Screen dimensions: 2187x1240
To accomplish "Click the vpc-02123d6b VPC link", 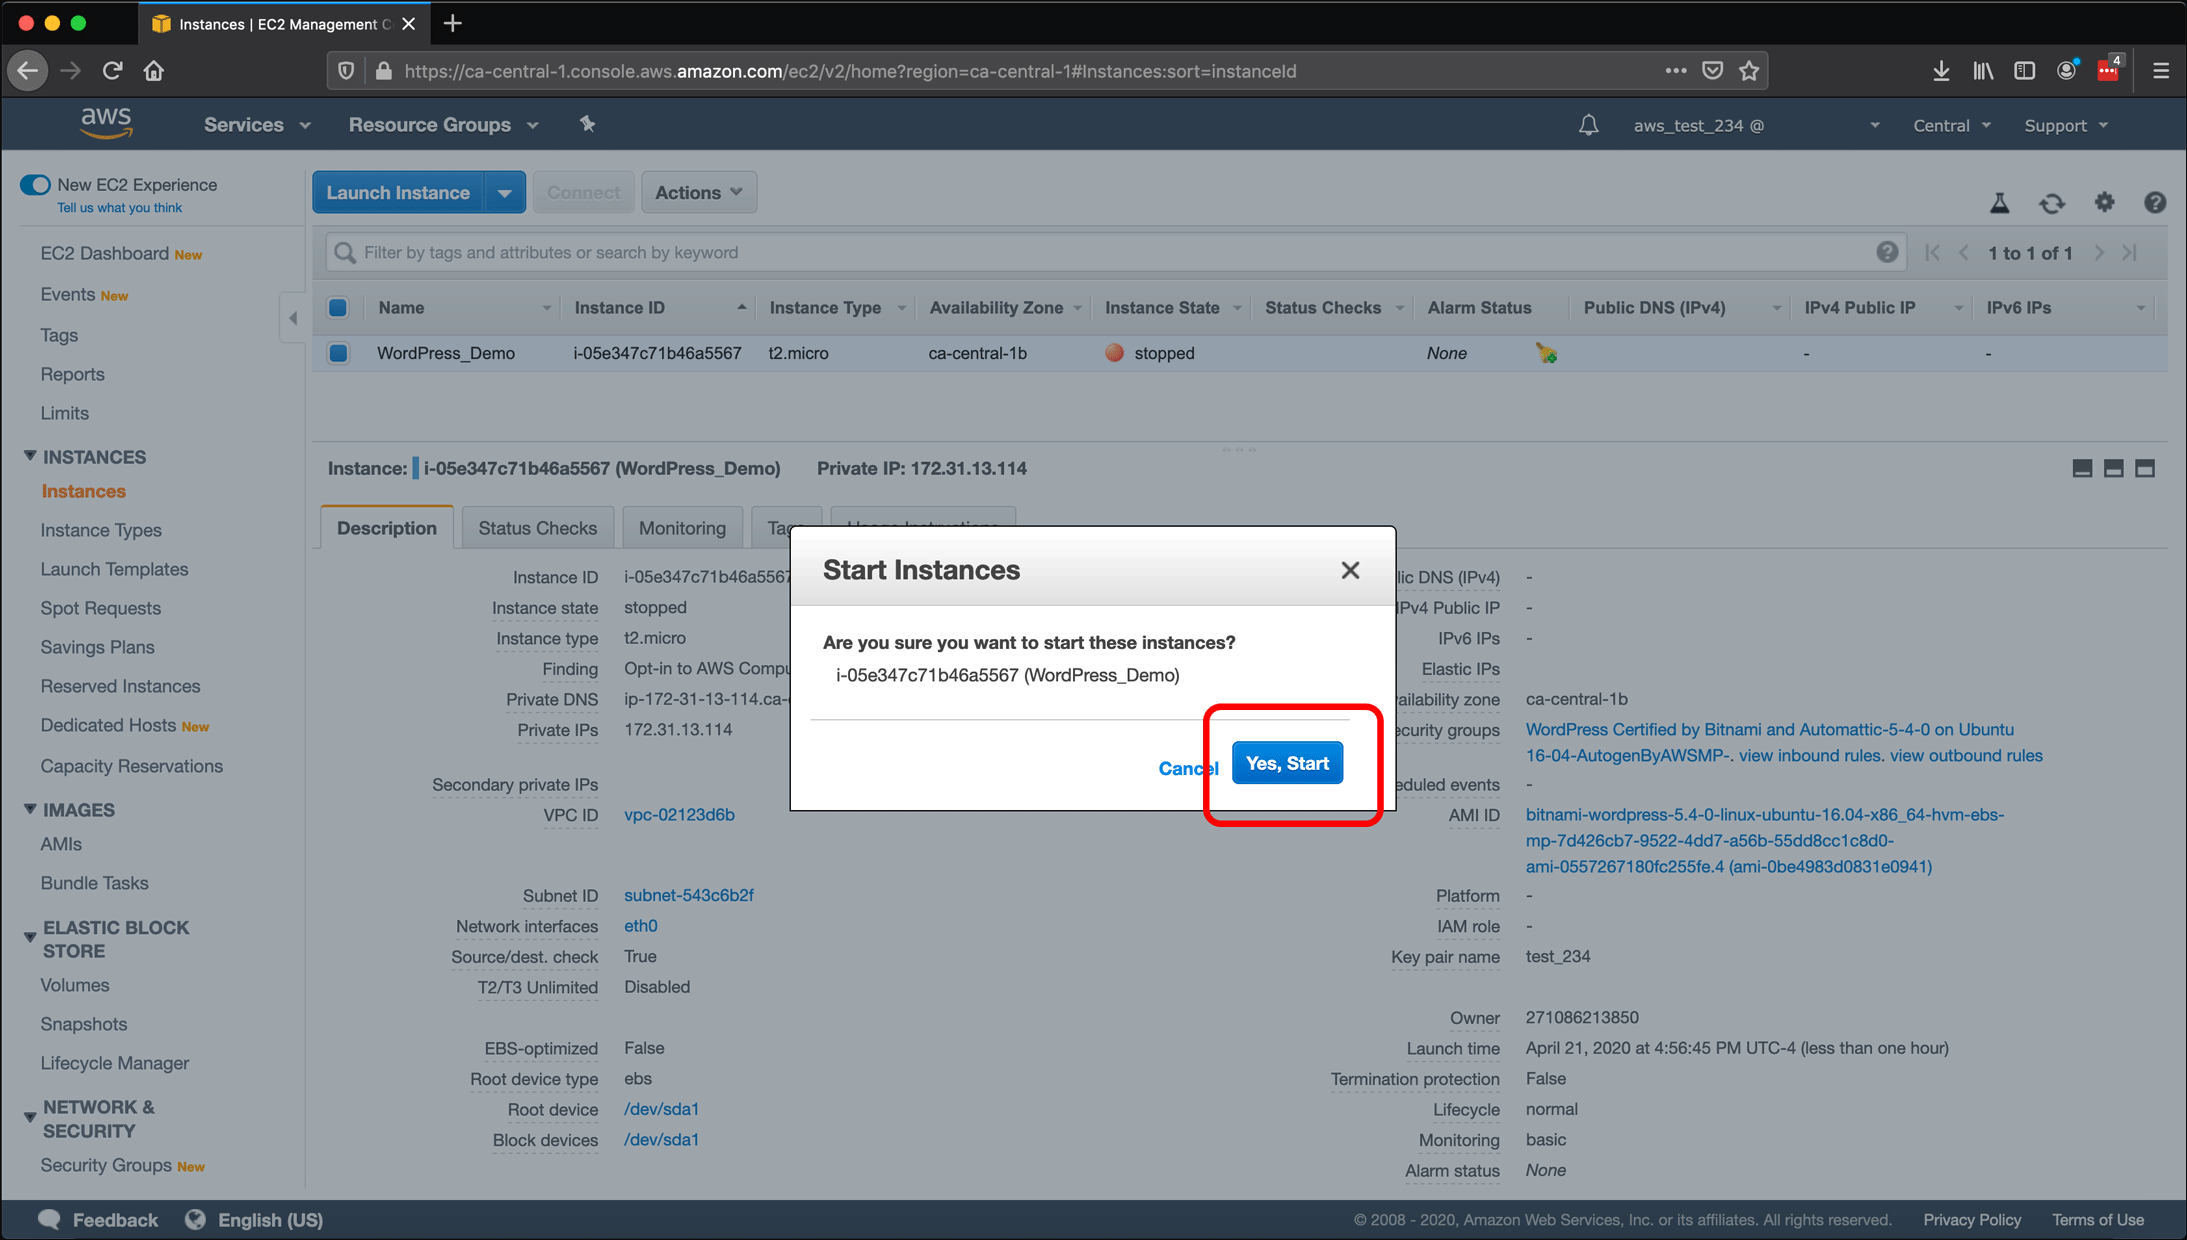I will [x=679, y=814].
